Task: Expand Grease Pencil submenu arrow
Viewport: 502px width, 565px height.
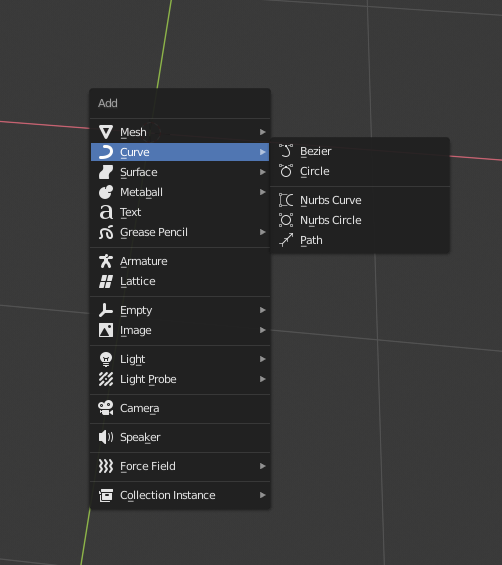Action: [263, 232]
